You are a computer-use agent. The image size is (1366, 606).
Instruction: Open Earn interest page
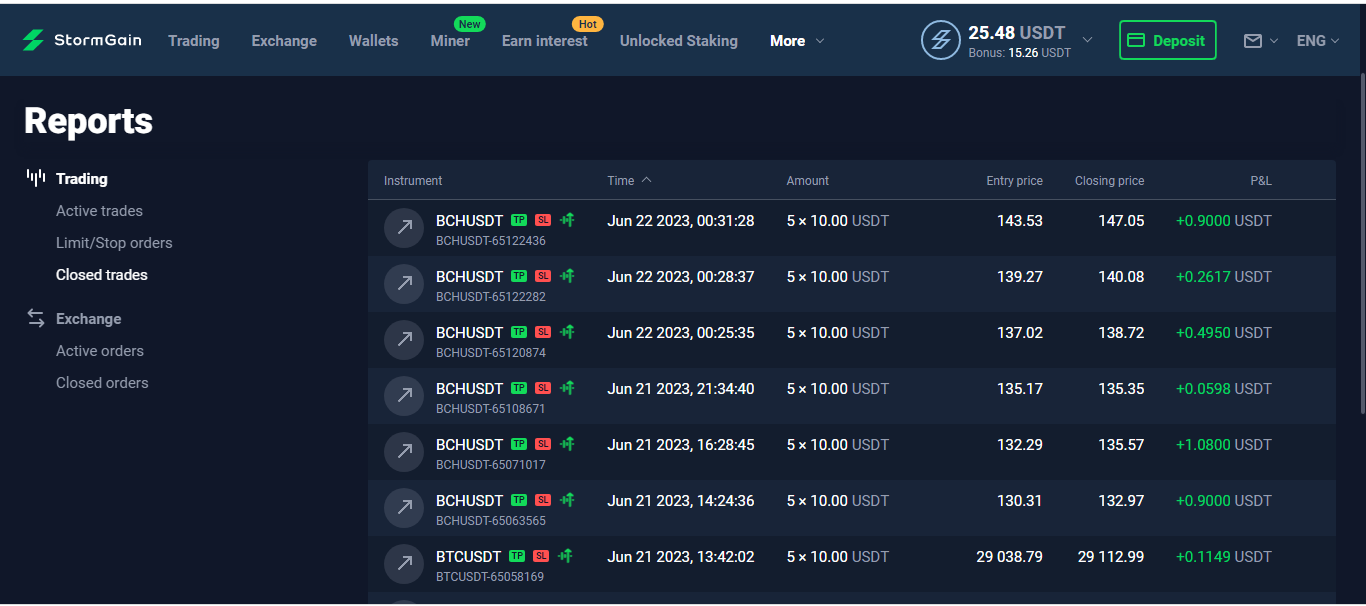click(x=545, y=41)
